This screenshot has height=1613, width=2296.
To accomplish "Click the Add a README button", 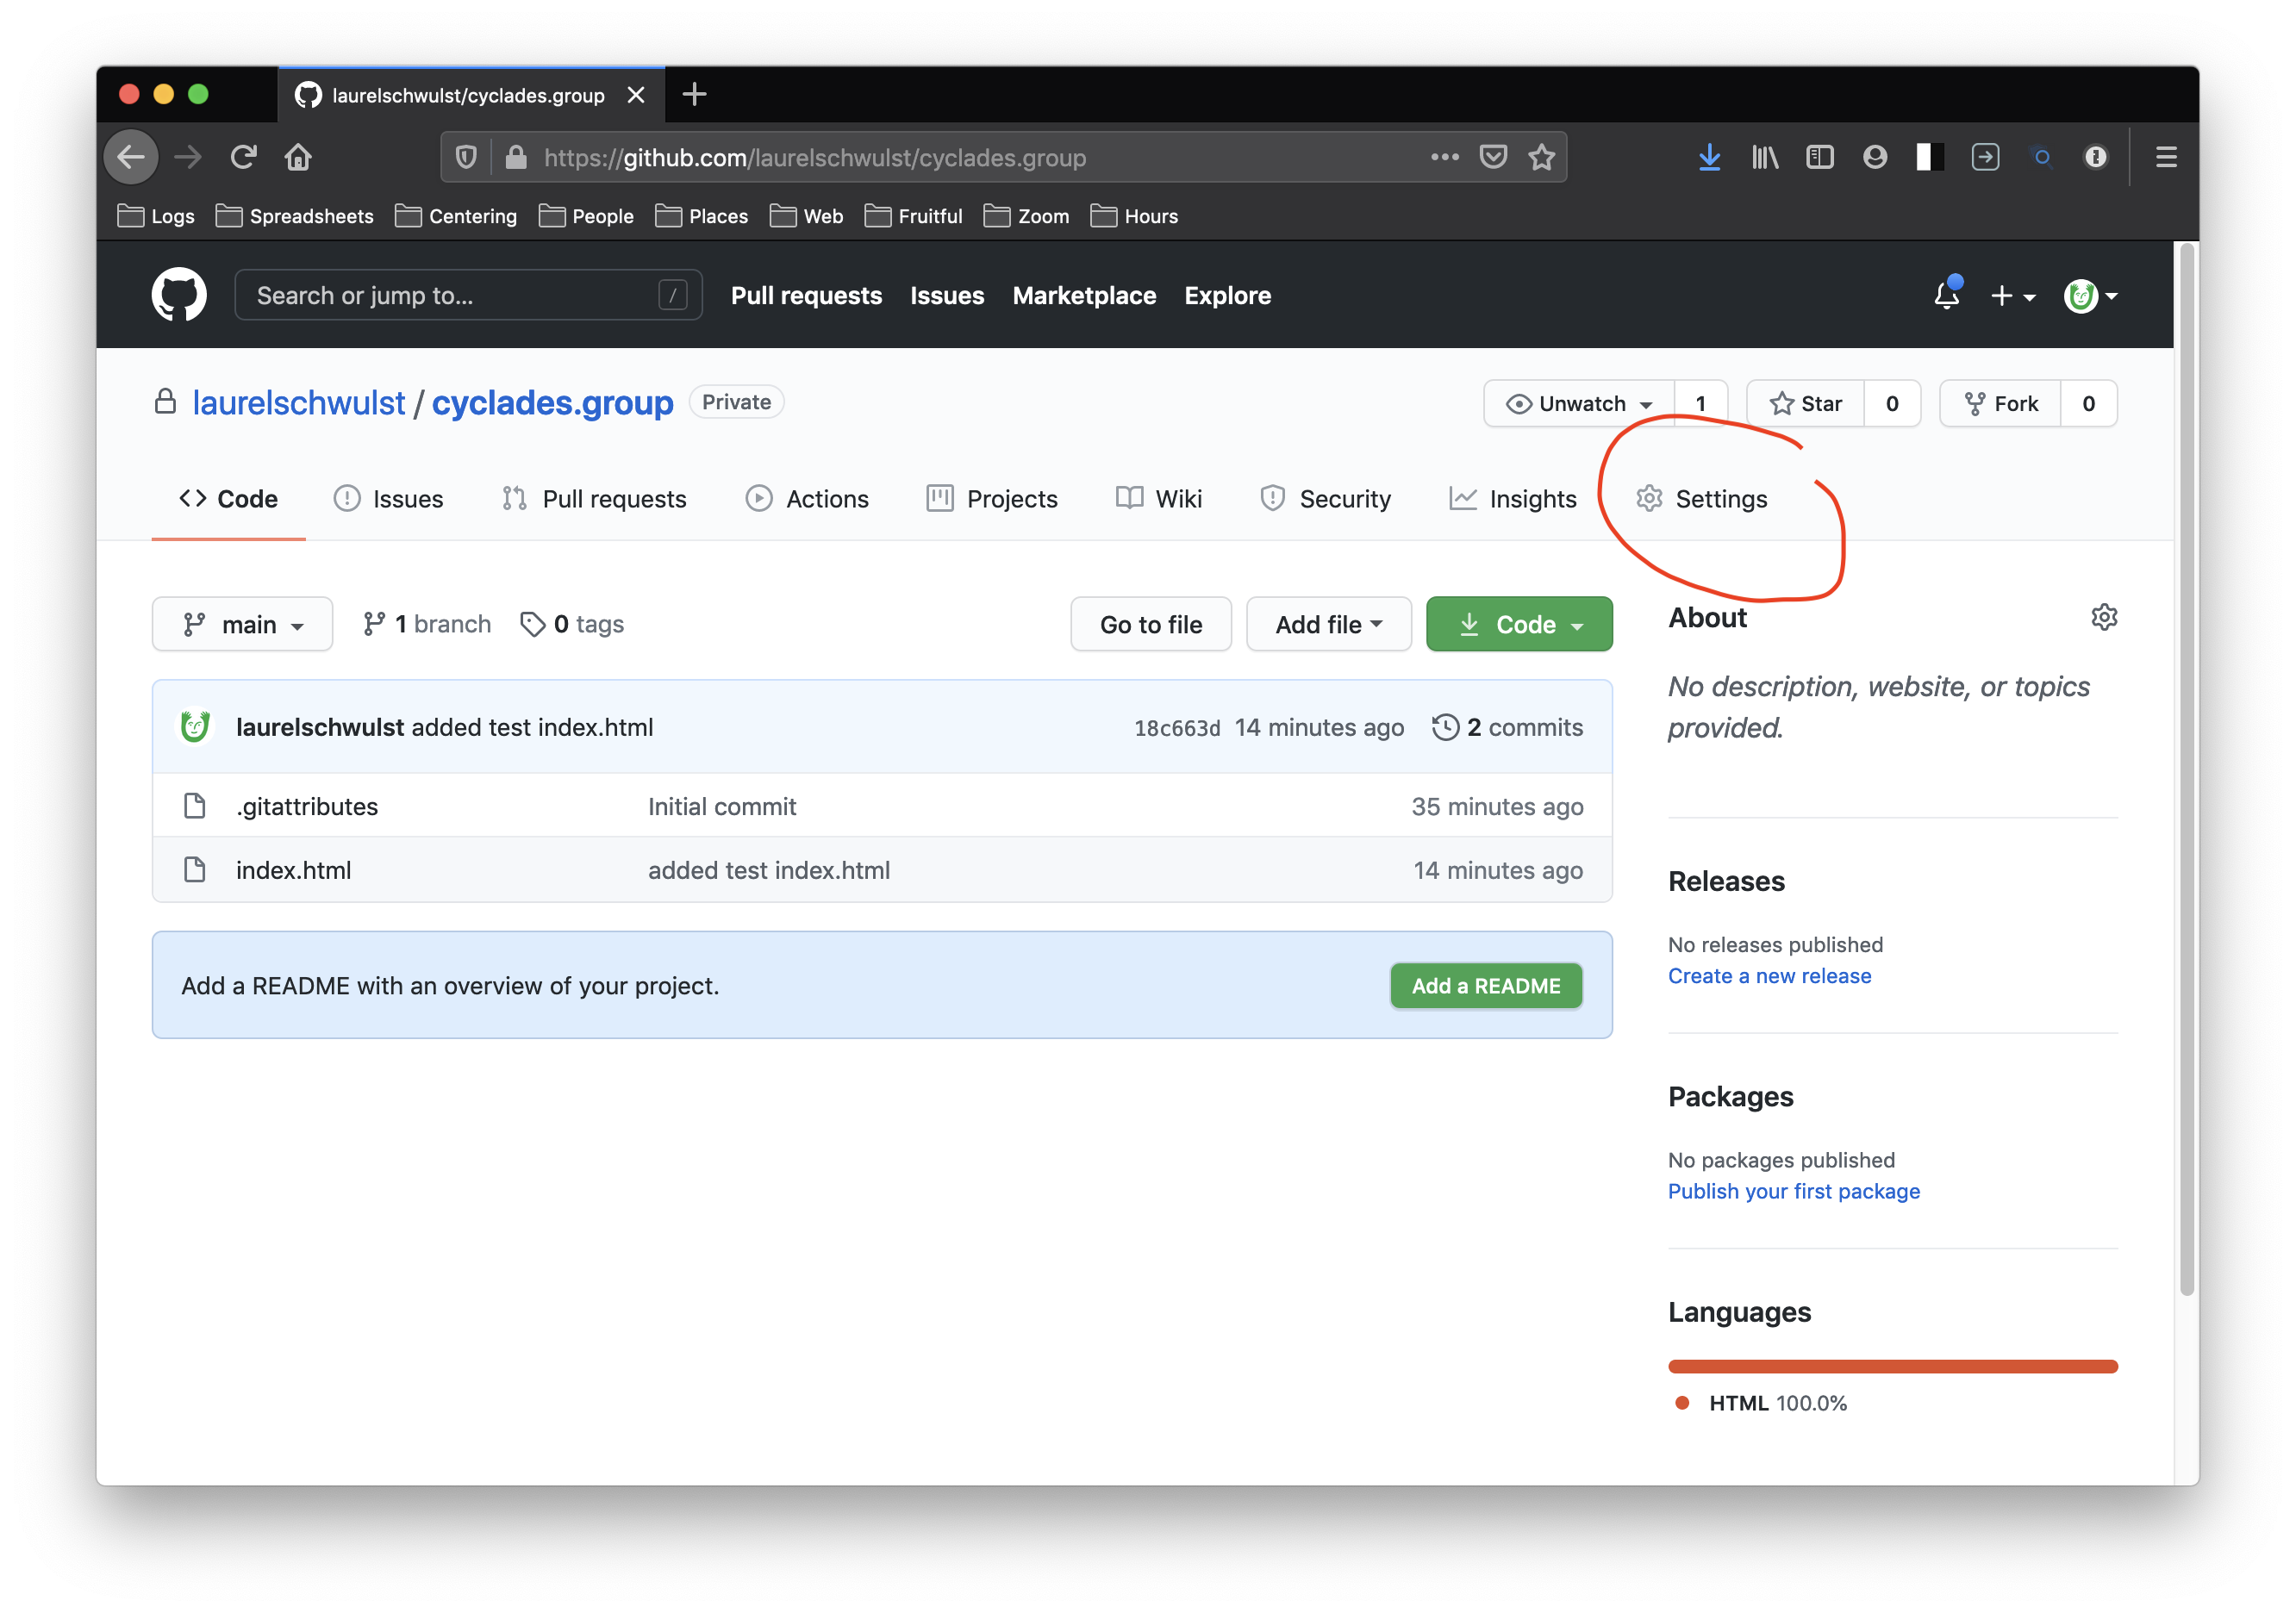I will click(x=1485, y=985).
